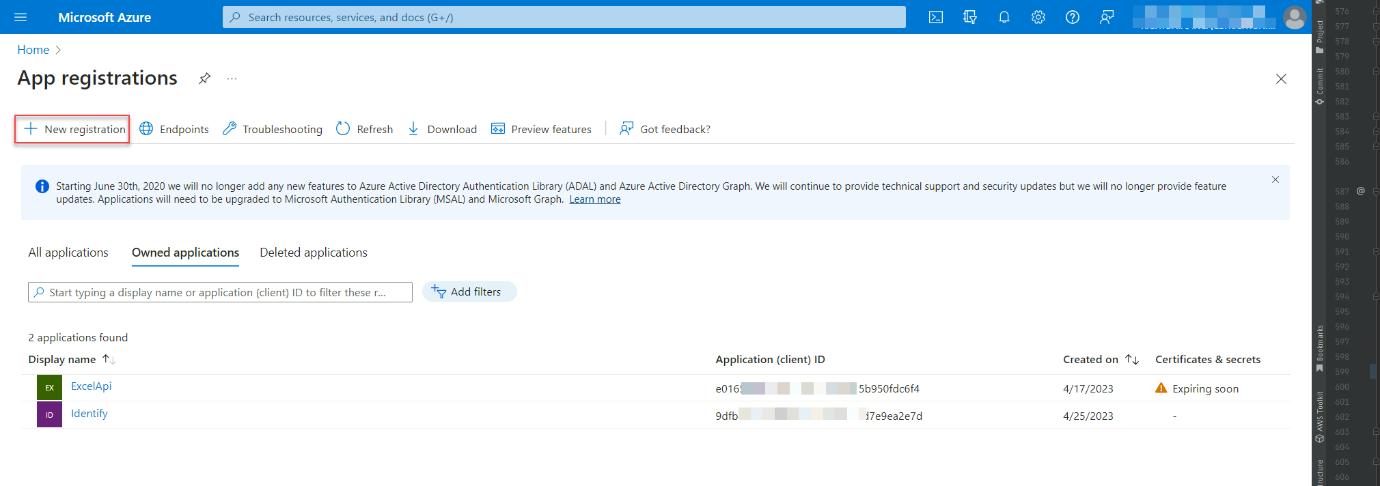Switch to the All applications tab
The image size is (1380, 486).
pyautogui.click(x=68, y=253)
